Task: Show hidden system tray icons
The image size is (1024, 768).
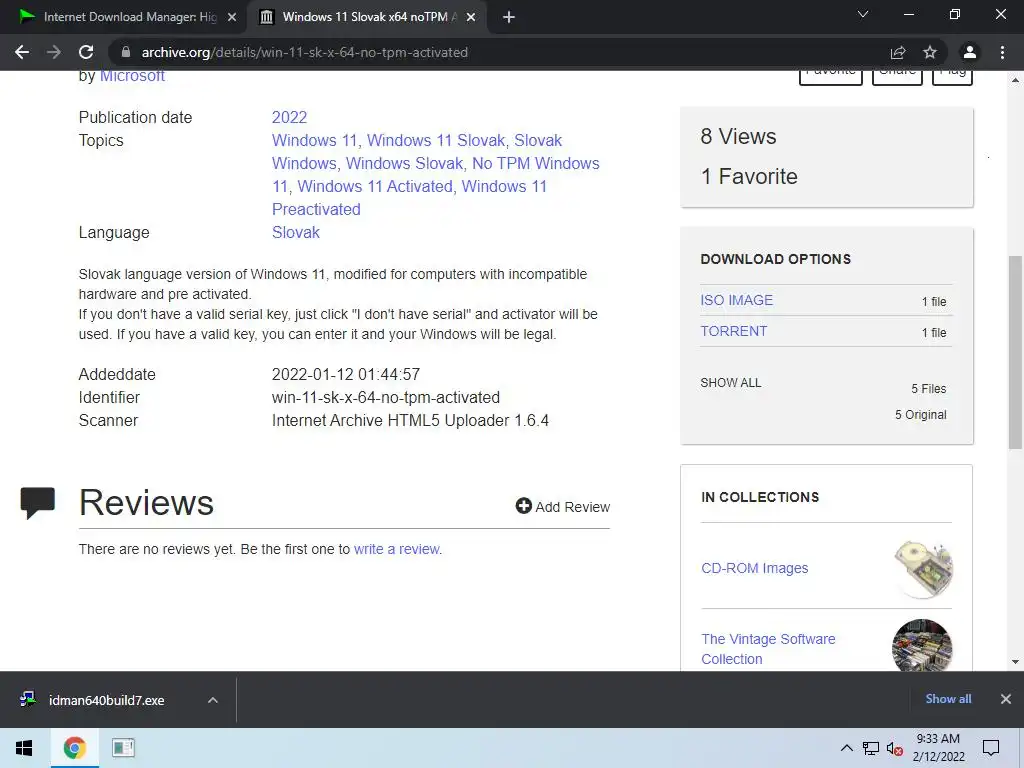Action: point(846,748)
